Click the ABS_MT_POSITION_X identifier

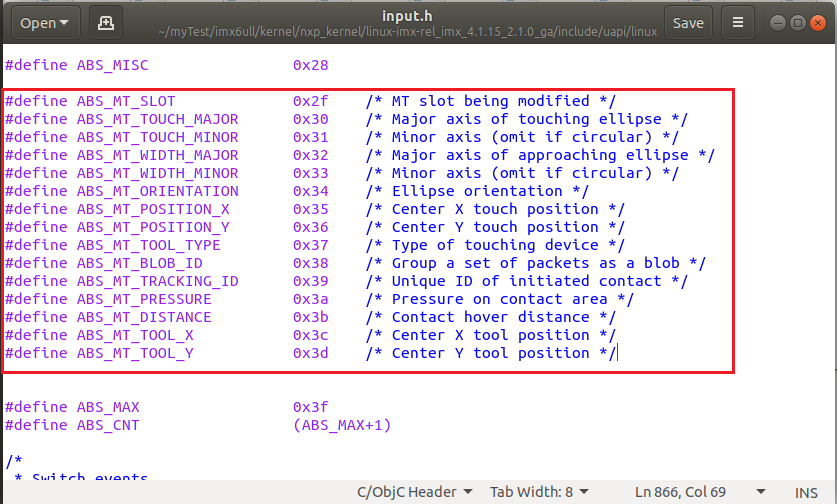(x=153, y=209)
